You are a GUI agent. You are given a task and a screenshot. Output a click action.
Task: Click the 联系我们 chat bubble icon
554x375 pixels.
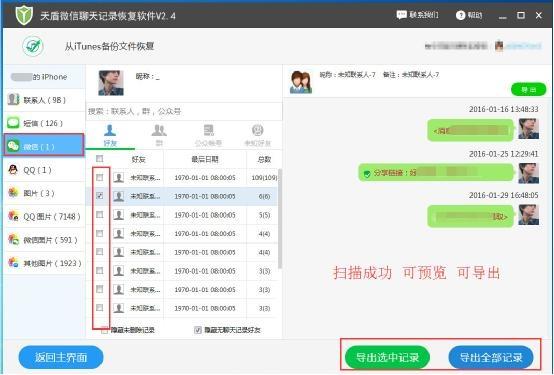(x=402, y=15)
